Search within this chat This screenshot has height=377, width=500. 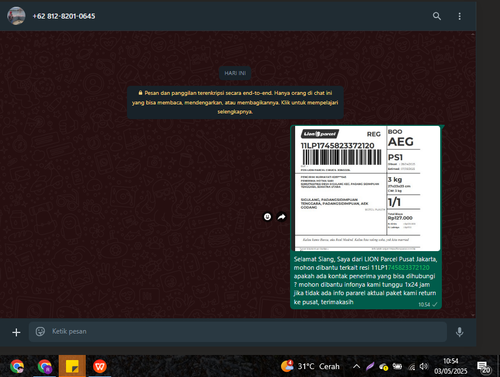[437, 16]
